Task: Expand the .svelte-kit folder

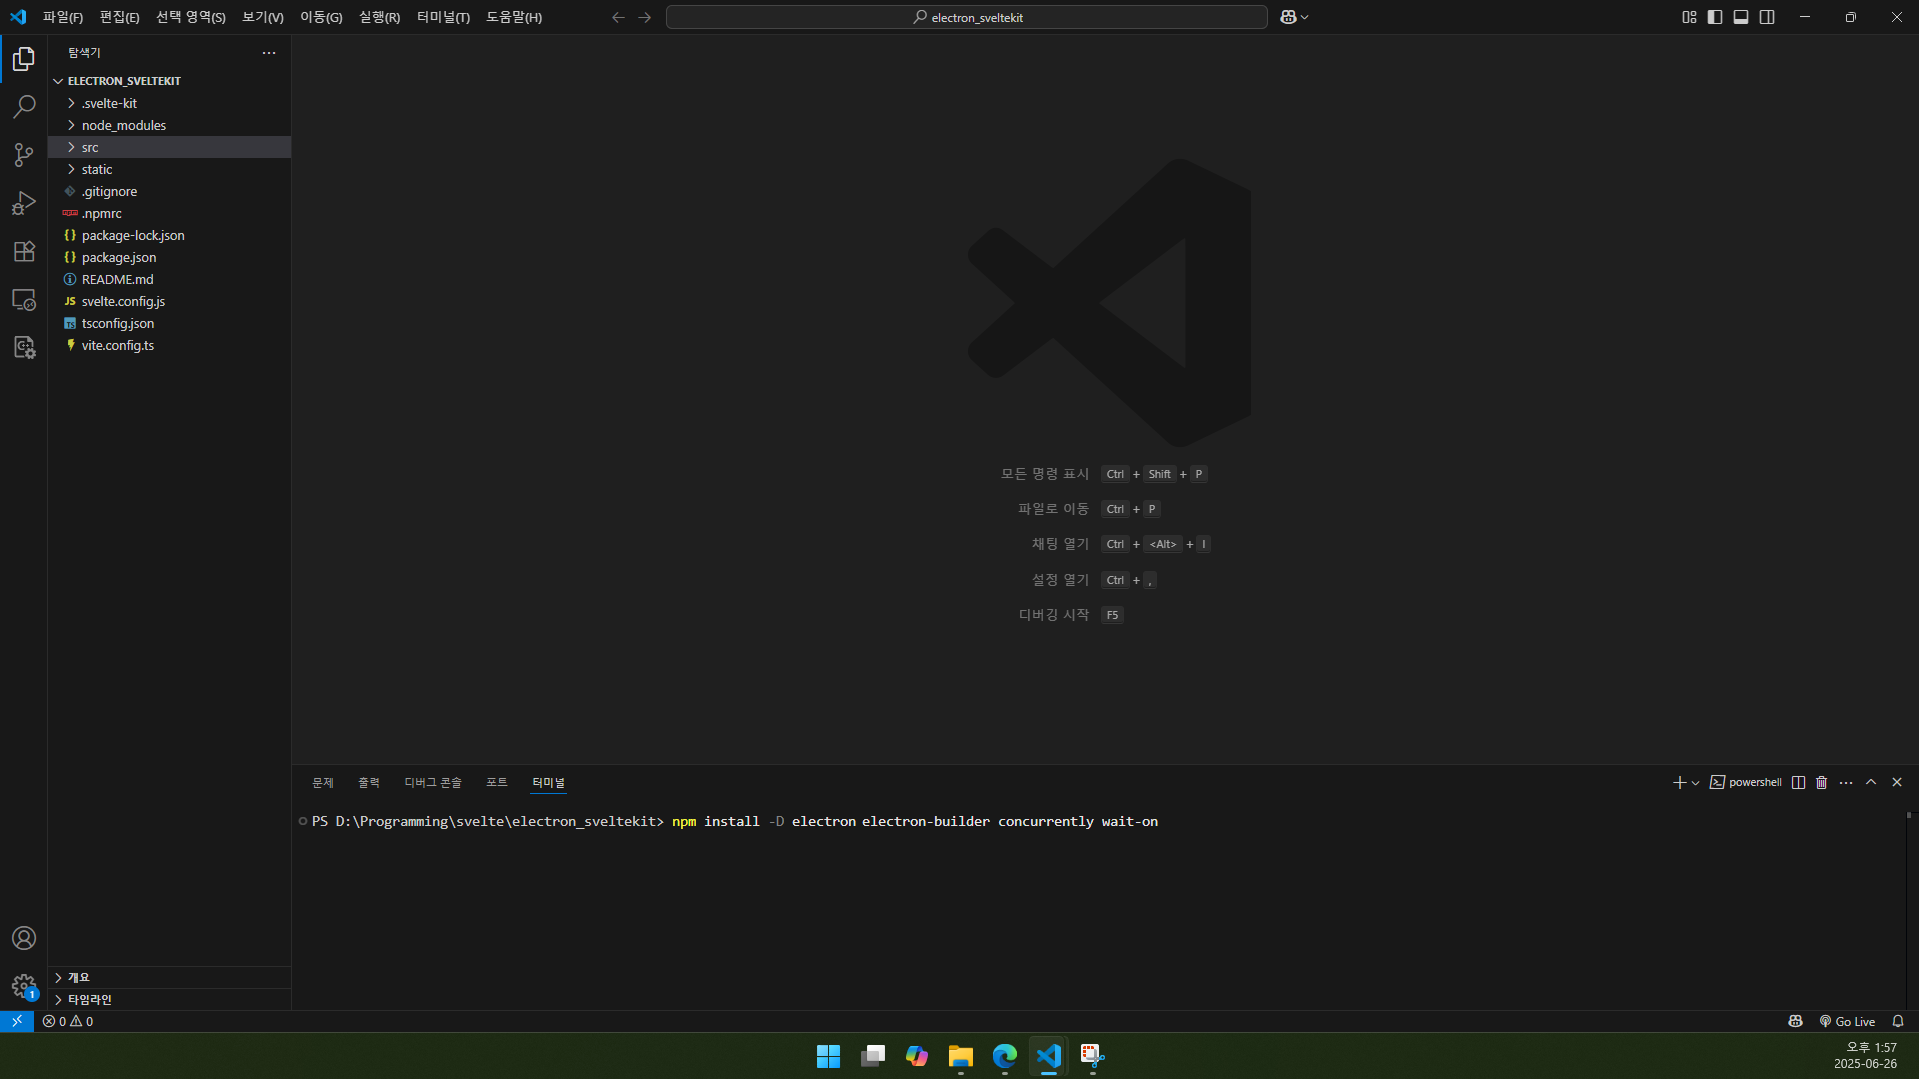Action: (x=169, y=103)
